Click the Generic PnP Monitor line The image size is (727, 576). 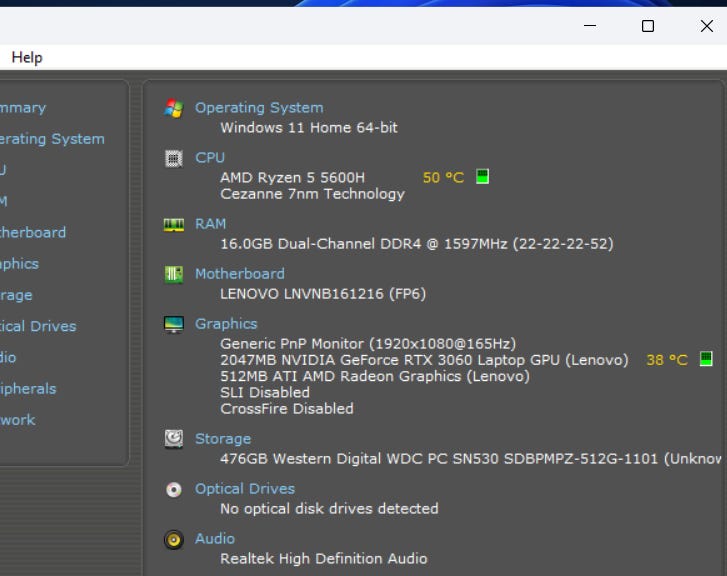pyautogui.click(x=368, y=344)
